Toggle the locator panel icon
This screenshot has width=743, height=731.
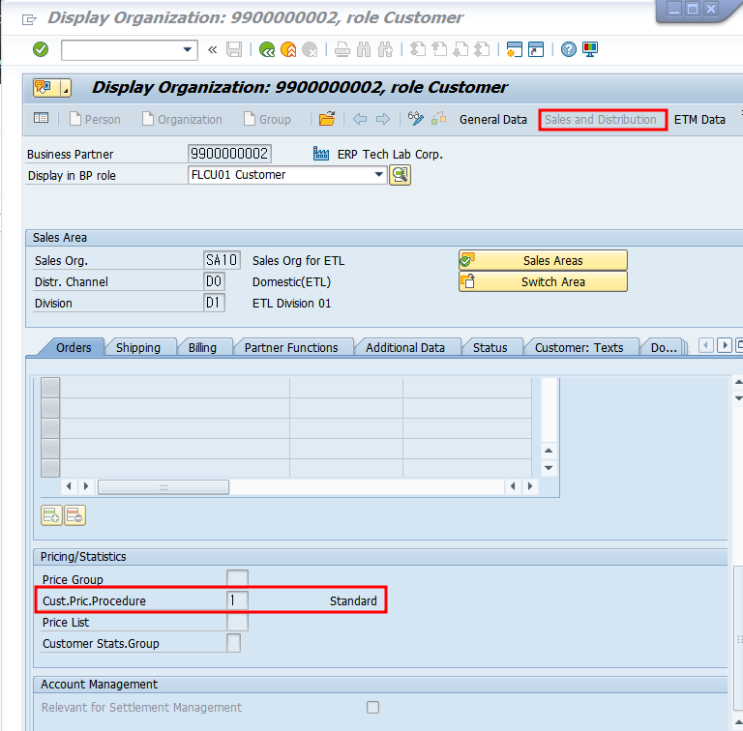(x=41, y=118)
